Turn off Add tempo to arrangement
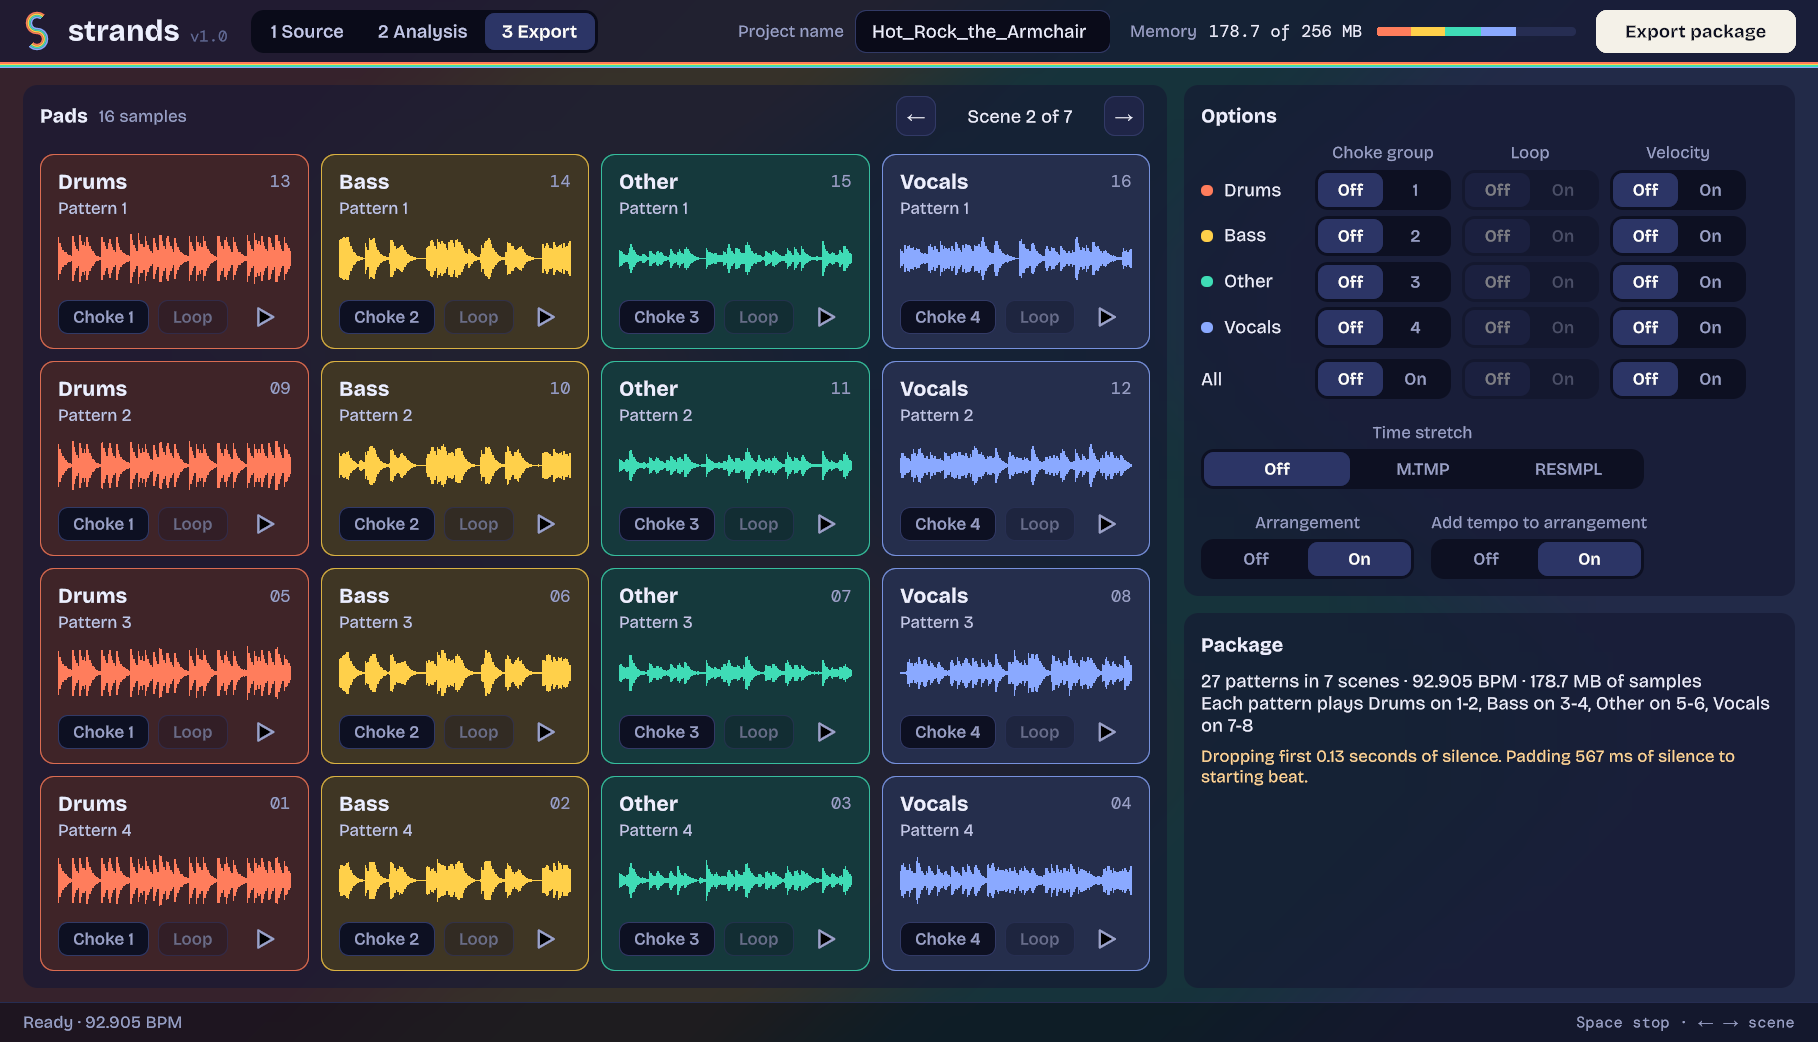Viewport: 1818px width, 1042px height. tap(1486, 559)
